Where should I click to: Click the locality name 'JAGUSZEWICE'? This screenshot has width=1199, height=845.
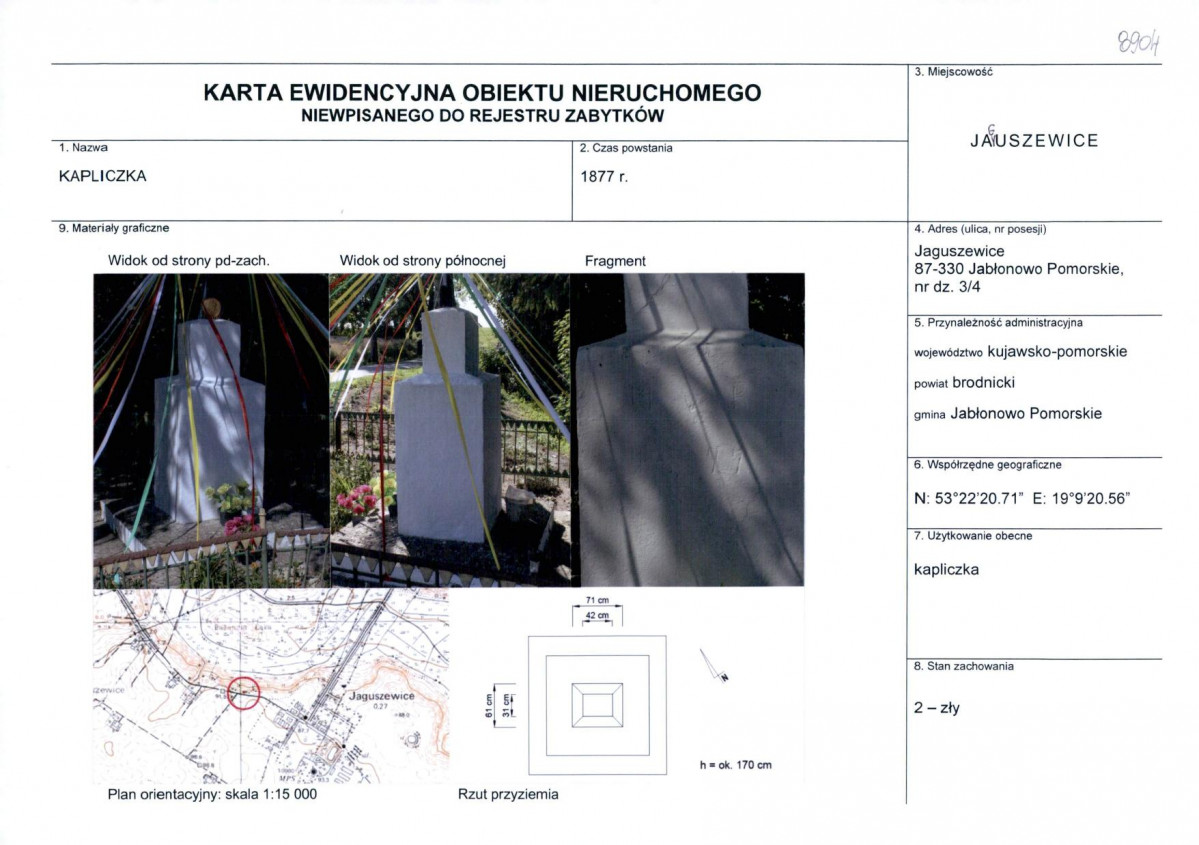pyautogui.click(x=1035, y=140)
